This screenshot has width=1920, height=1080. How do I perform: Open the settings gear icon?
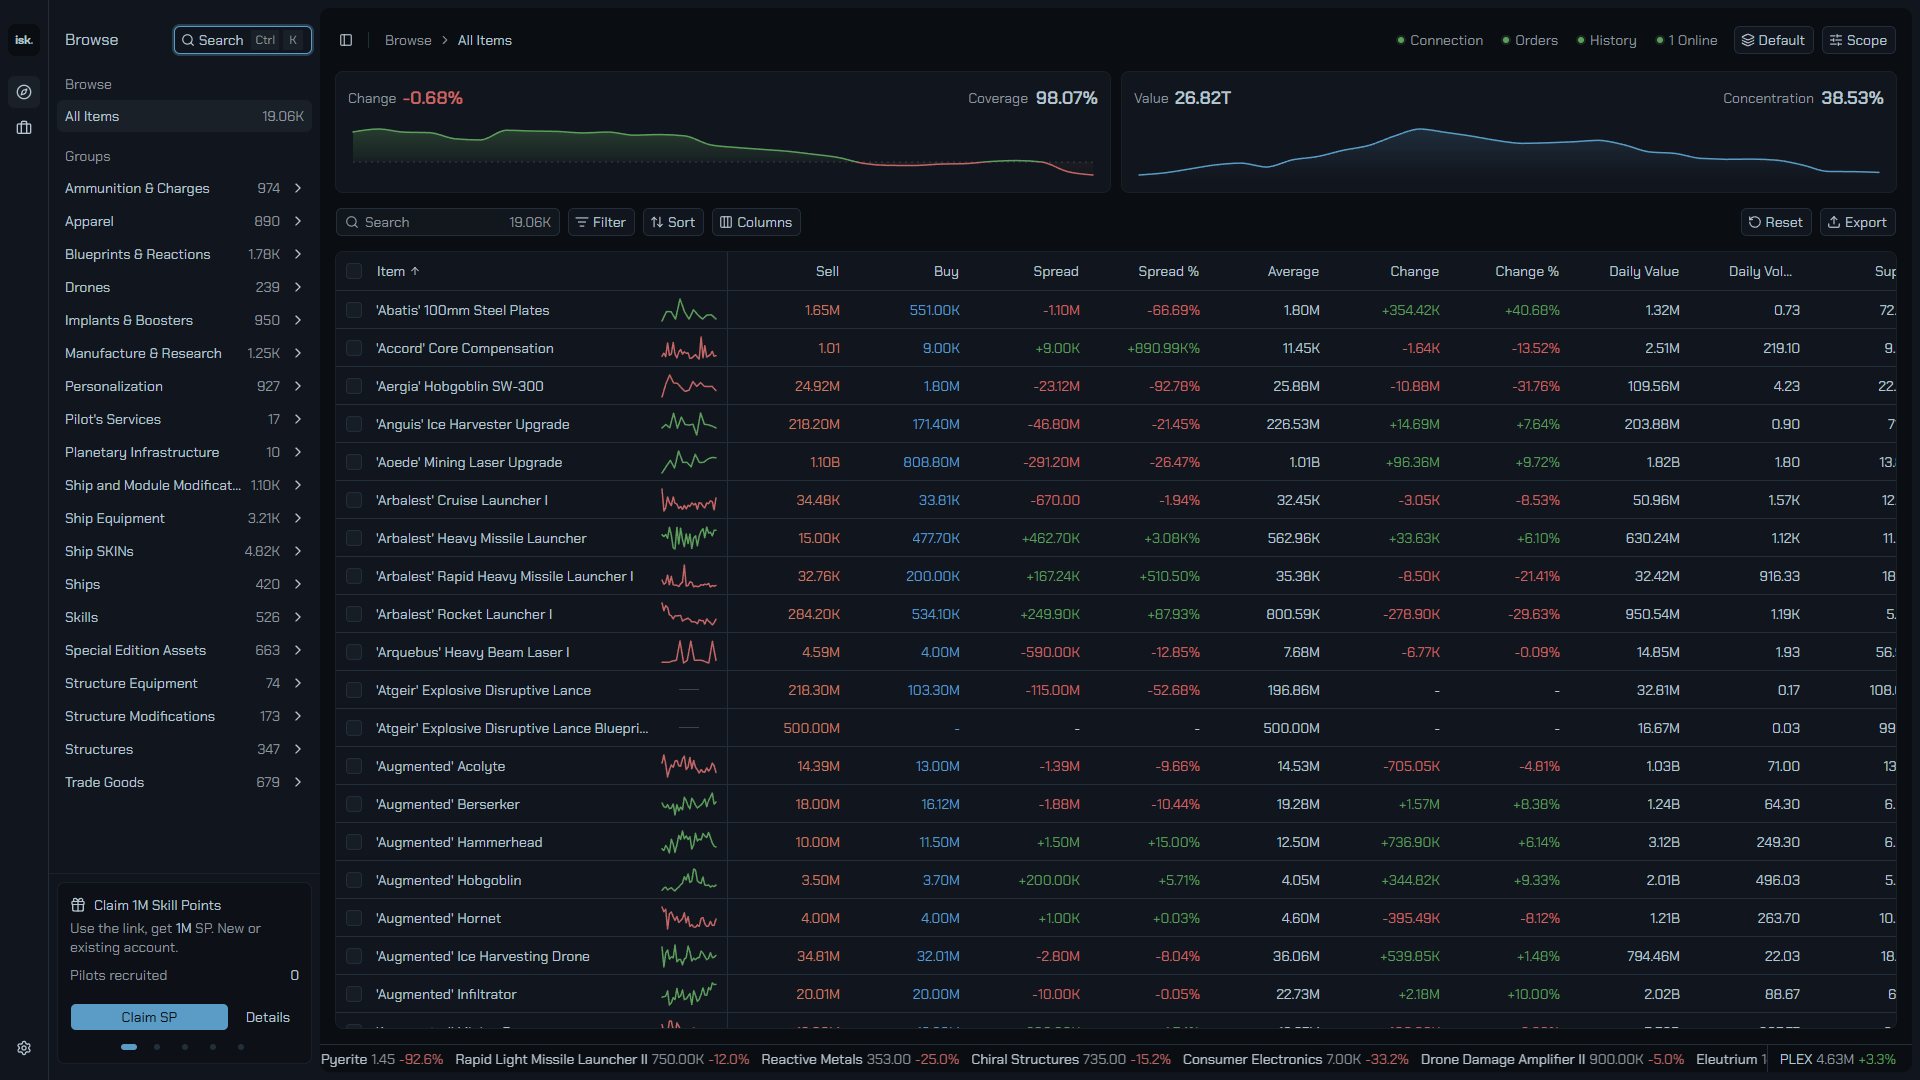tap(24, 1048)
